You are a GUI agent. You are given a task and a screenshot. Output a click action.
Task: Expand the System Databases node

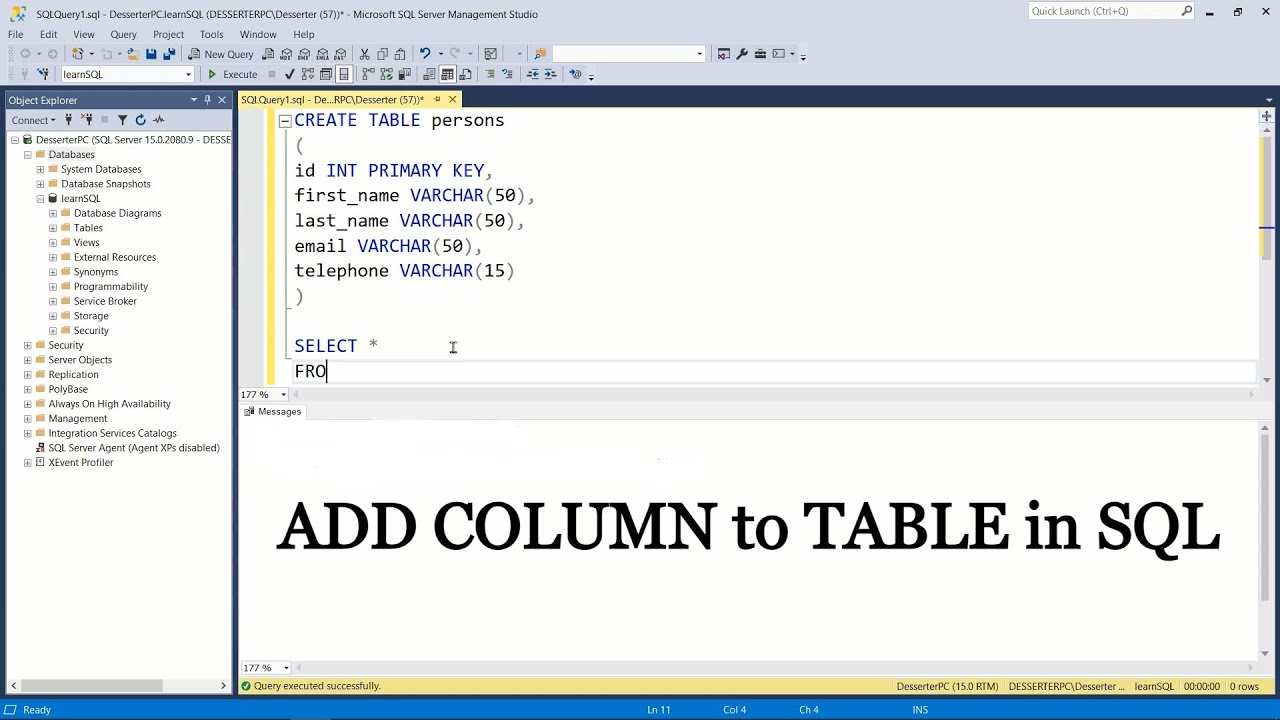(40, 169)
